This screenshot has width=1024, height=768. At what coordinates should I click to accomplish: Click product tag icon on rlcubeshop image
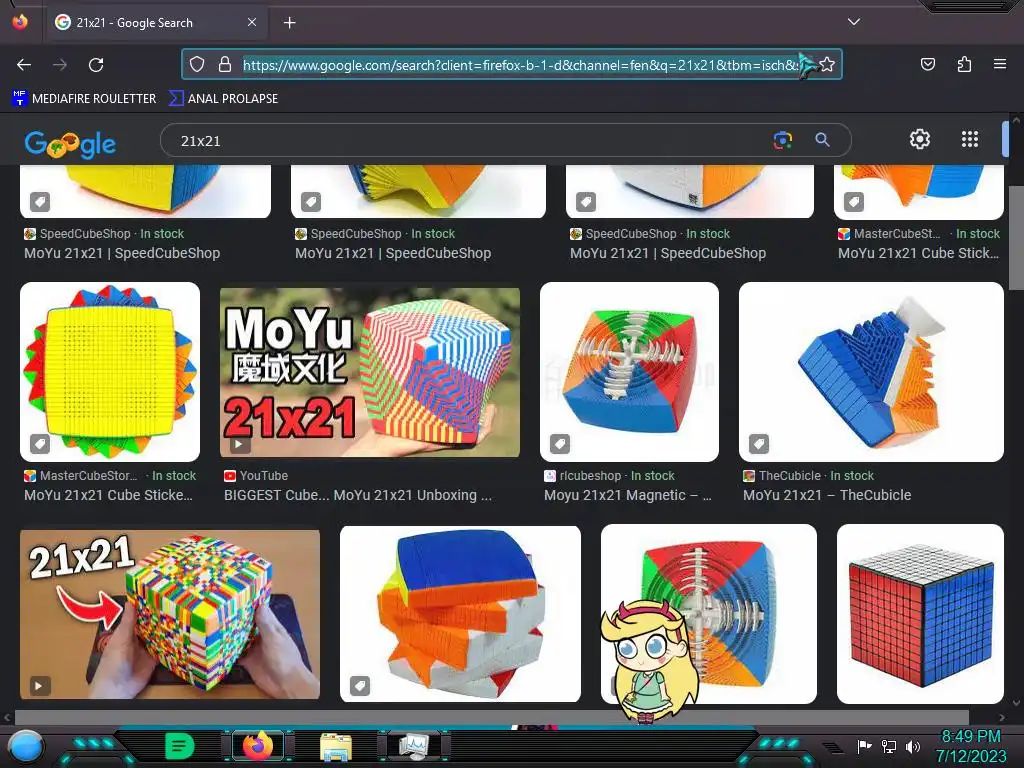(560, 444)
